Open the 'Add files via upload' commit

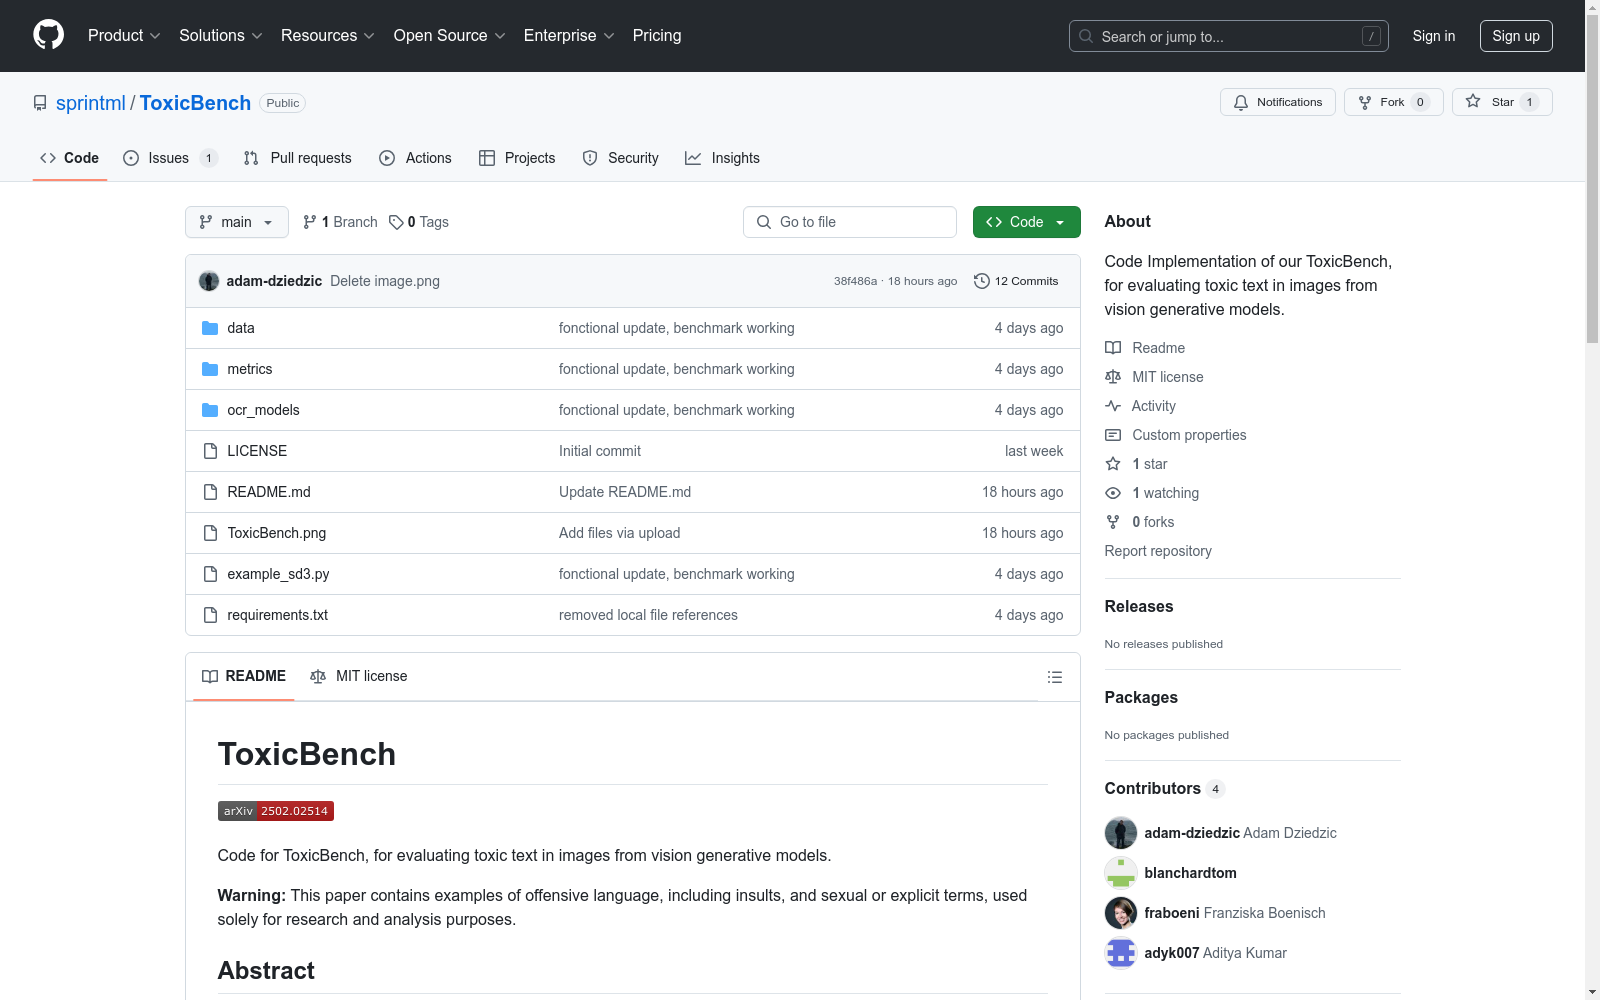(619, 533)
